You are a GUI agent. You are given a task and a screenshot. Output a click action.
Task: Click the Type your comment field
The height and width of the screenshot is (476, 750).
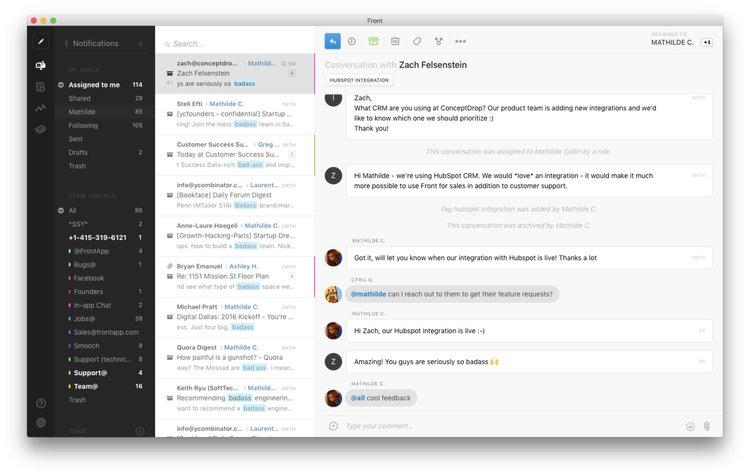pyautogui.click(x=512, y=426)
